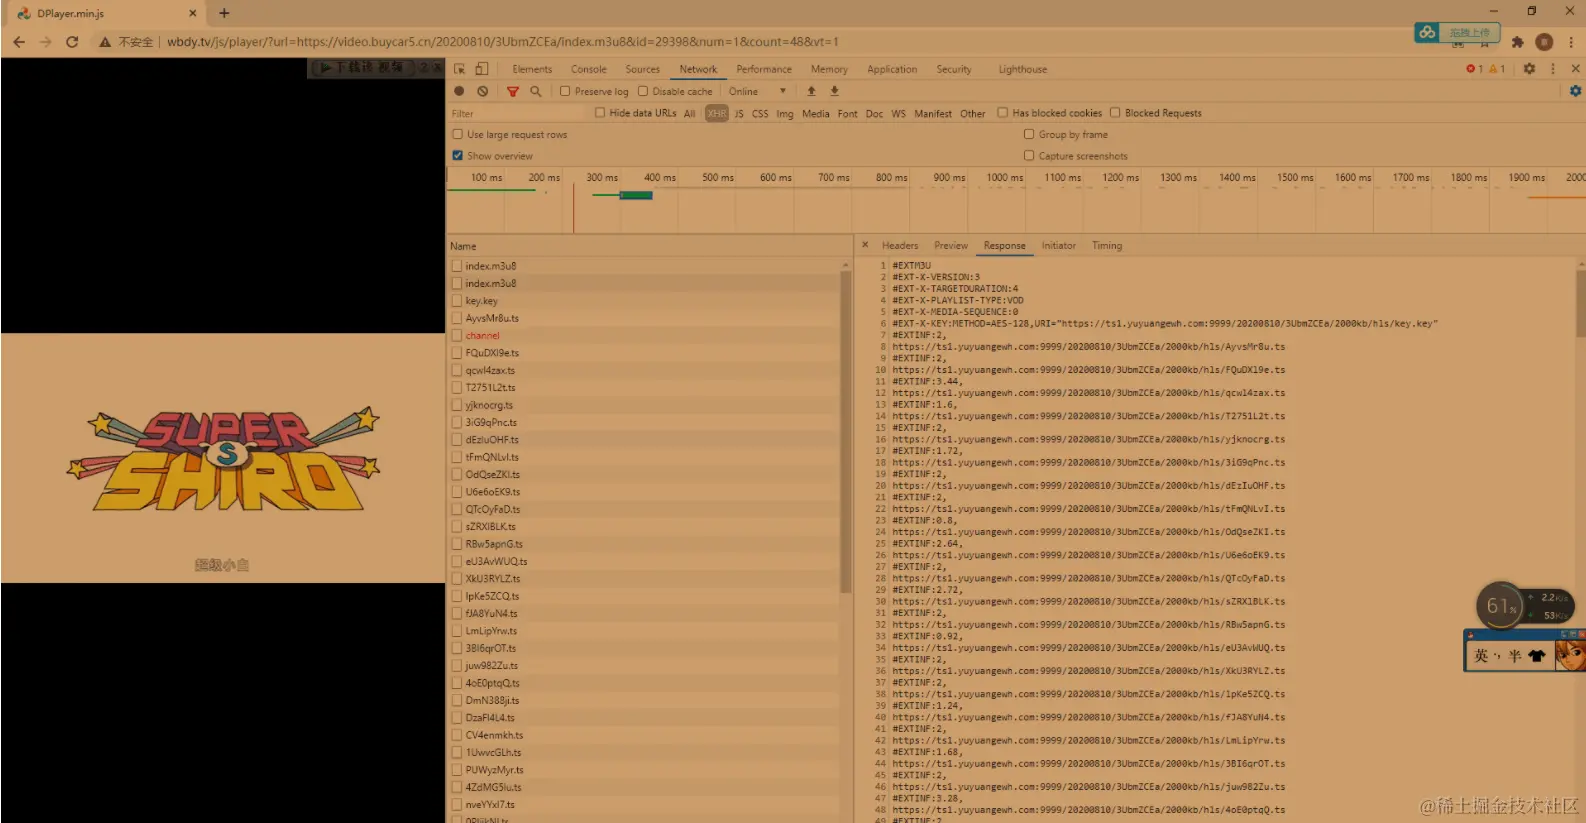The image size is (1586, 823).
Task: Switch to the Elements panel
Action: (532, 69)
